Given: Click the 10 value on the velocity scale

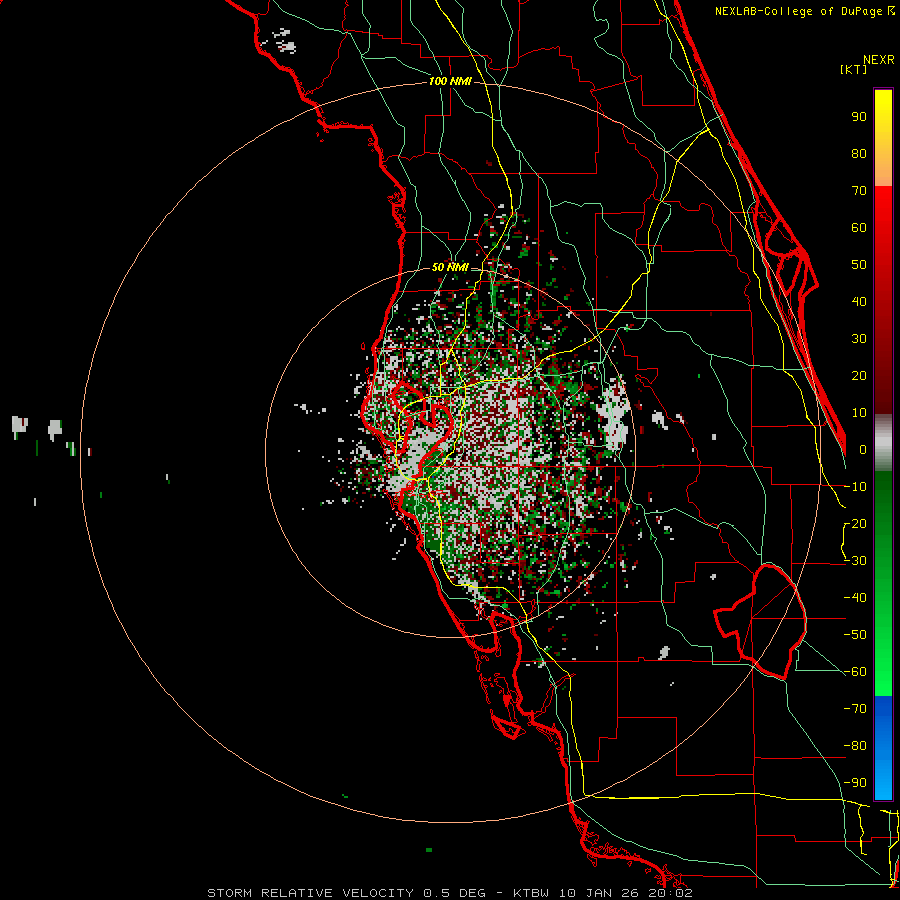Looking at the screenshot, I should pos(859,413).
